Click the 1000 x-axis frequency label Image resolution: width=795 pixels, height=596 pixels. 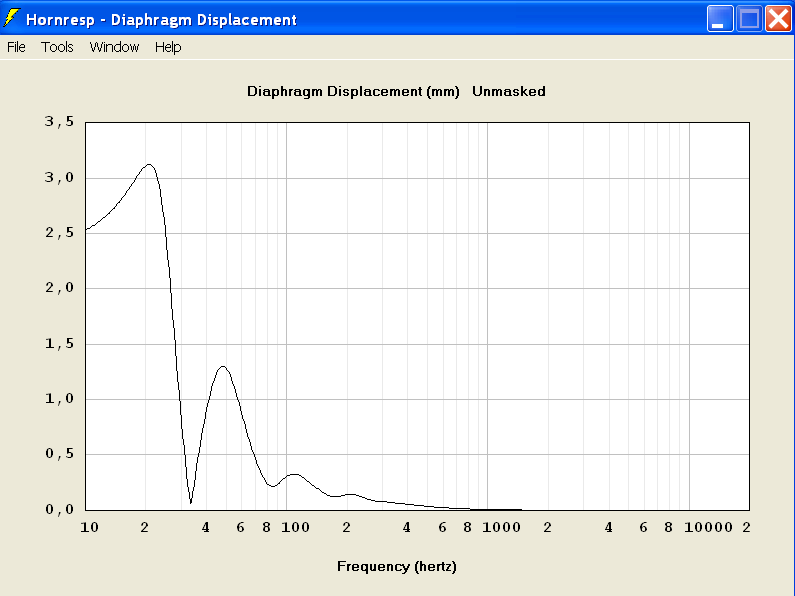pos(501,528)
